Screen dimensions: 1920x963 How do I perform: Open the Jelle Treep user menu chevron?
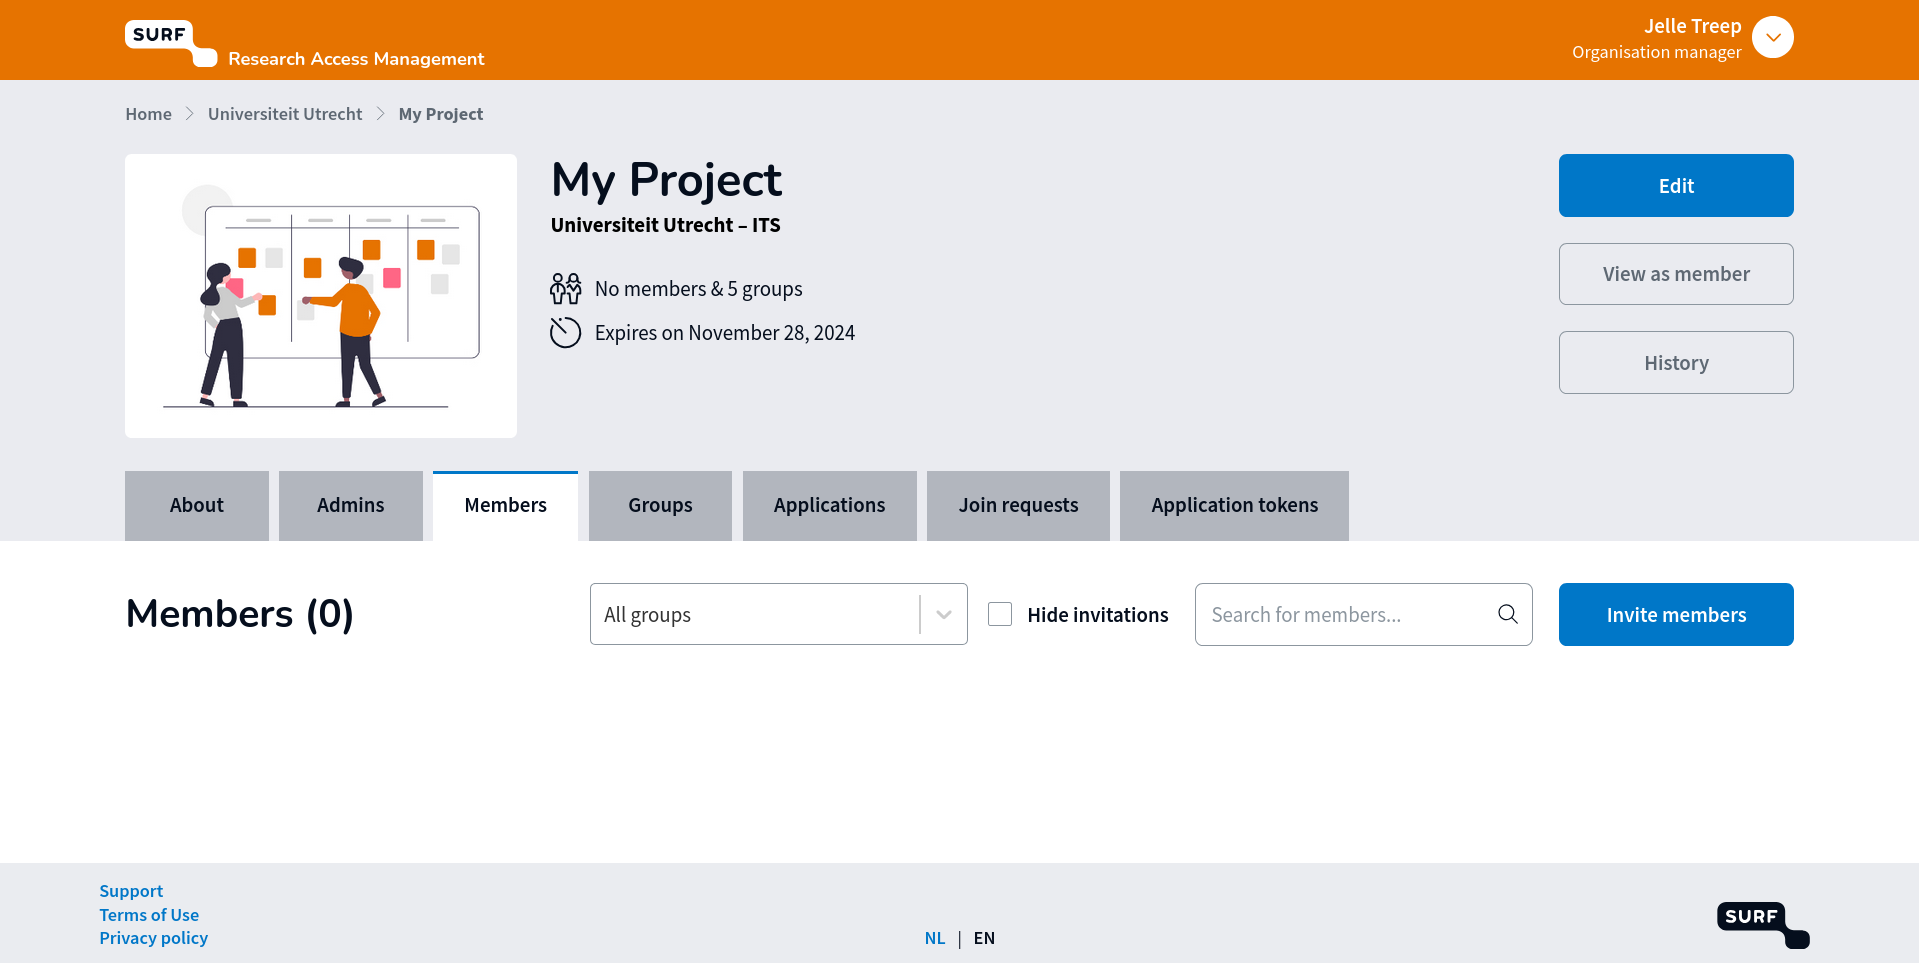point(1772,38)
